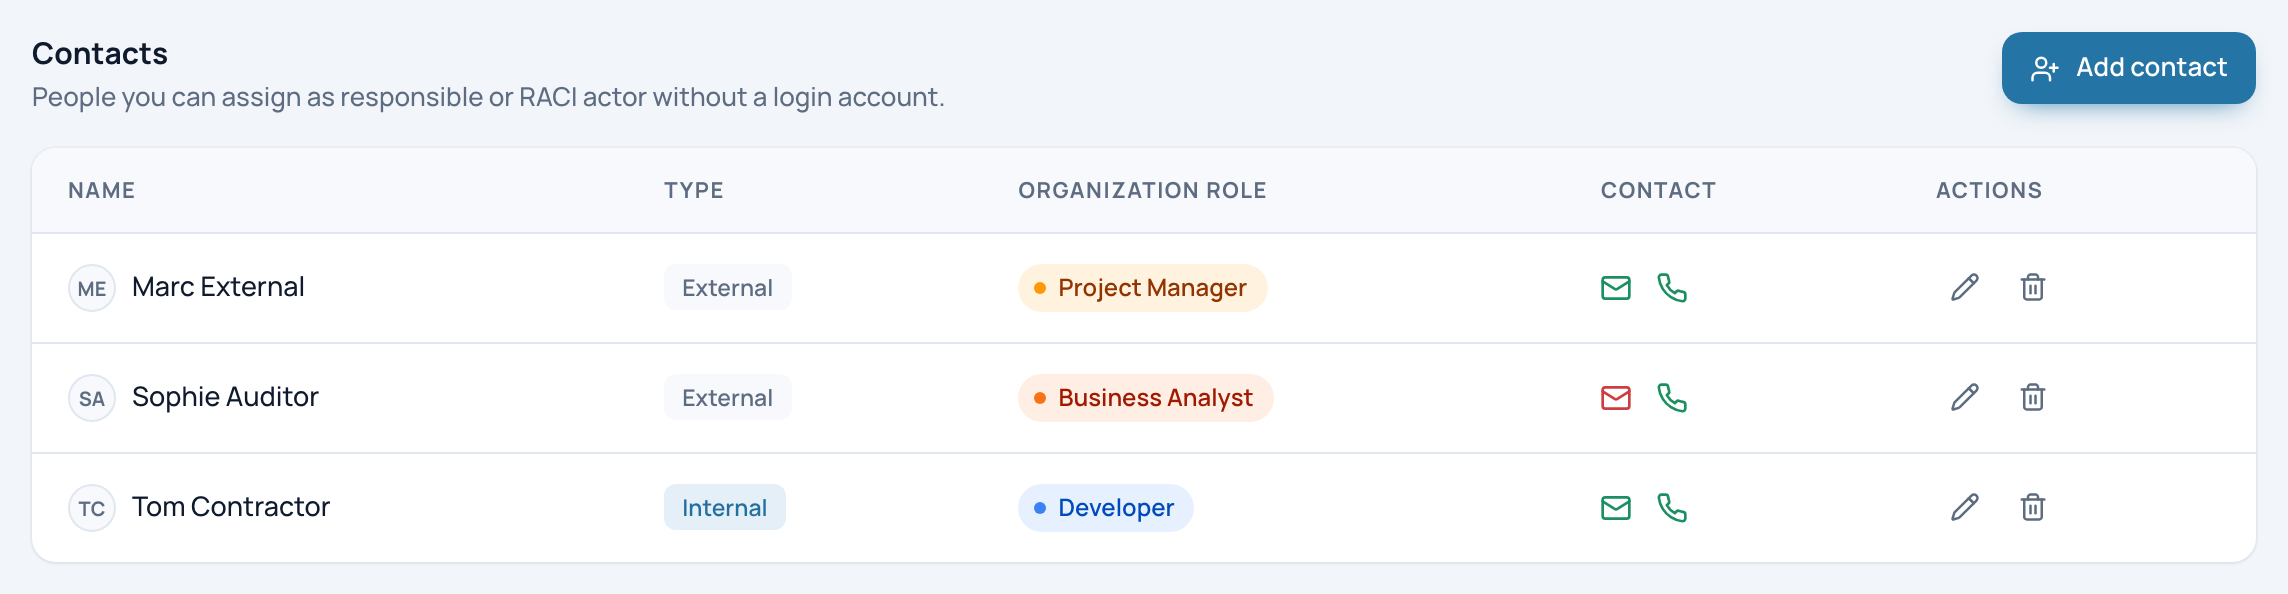The width and height of the screenshot is (2288, 594).
Task: Click the CONTACT column header
Action: click(1659, 190)
